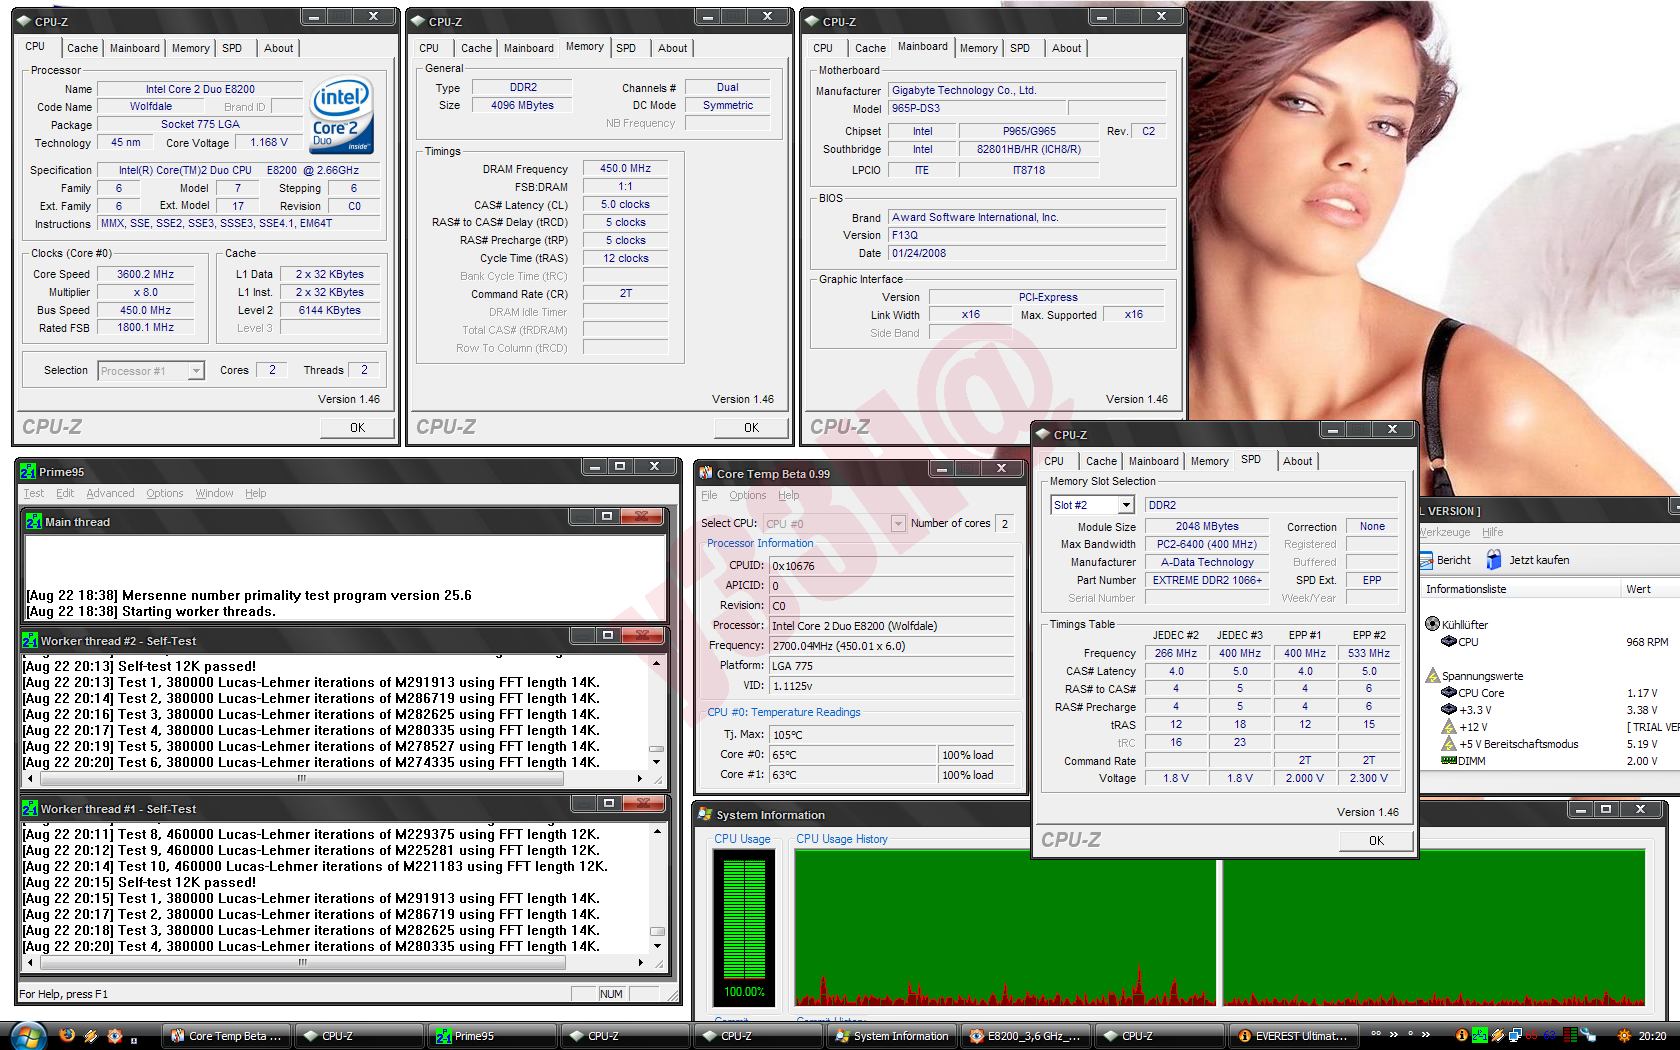This screenshot has height=1050, width=1680.
Task: Click the Core Temp title bar icon
Action: 706,473
